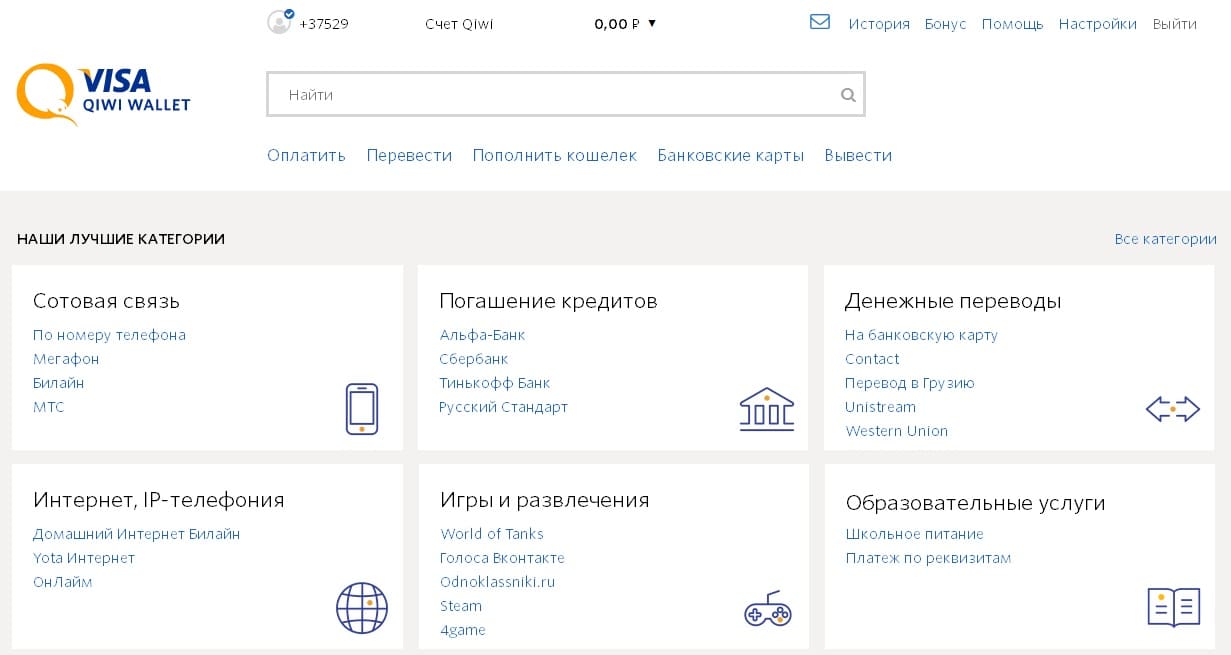Image resolution: width=1231 pixels, height=655 pixels.
Task: Click the Погашение кредитов category title
Action: (548, 301)
